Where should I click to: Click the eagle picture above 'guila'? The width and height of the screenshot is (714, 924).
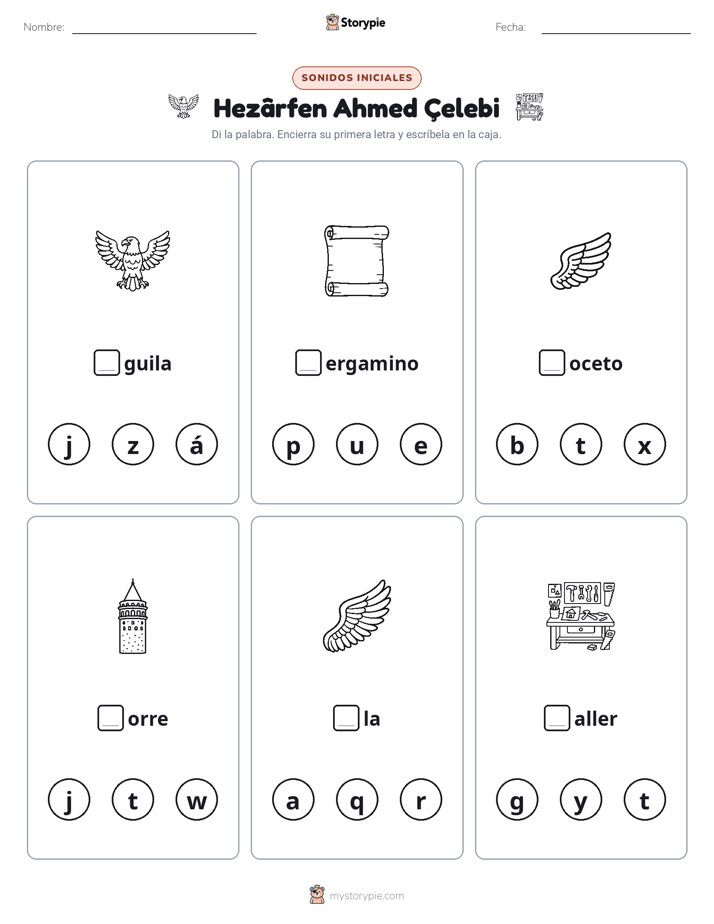point(133,260)
